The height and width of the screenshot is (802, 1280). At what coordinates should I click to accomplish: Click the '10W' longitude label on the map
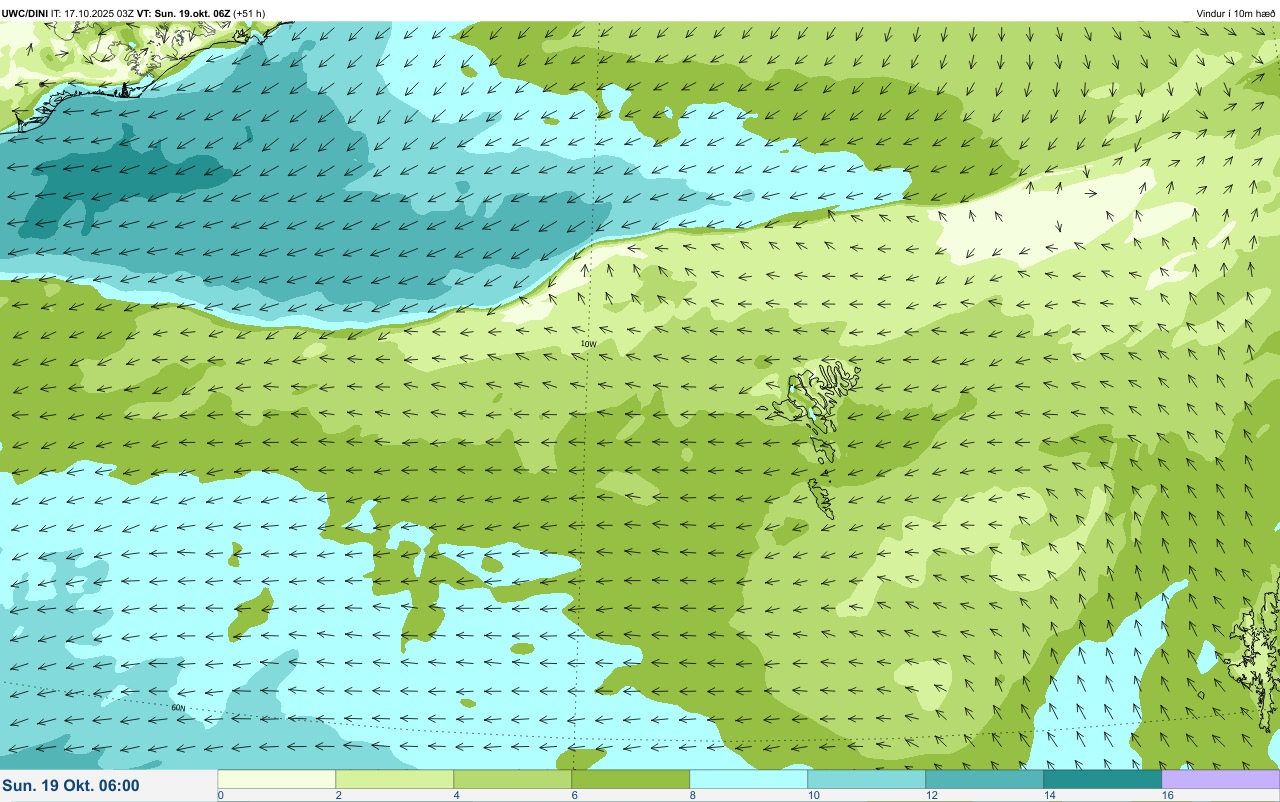[x=588, y=344]
